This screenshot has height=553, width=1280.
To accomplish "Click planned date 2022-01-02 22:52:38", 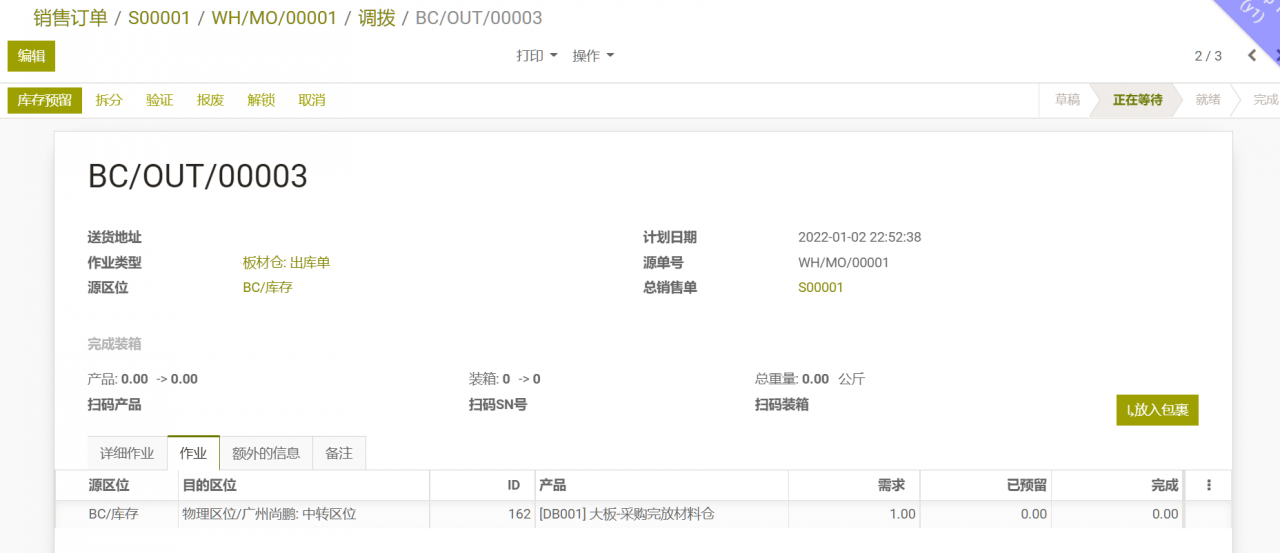I will [859, 237].
